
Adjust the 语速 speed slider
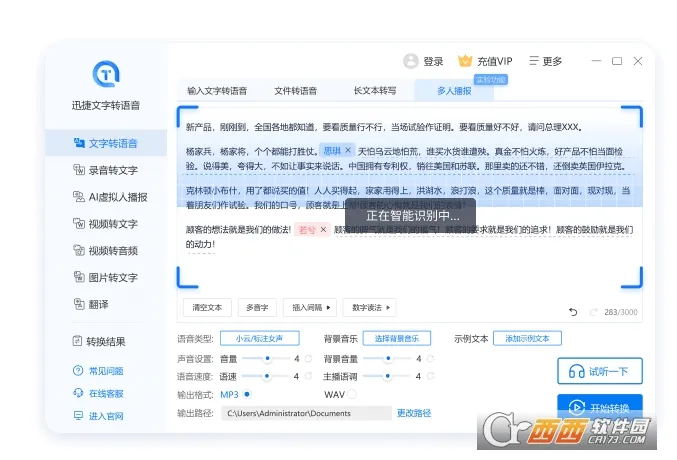click(265, 376)
